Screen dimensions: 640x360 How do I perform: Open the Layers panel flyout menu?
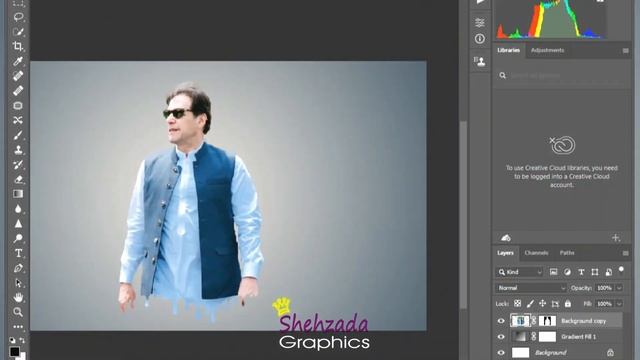[x=625, y=253]
